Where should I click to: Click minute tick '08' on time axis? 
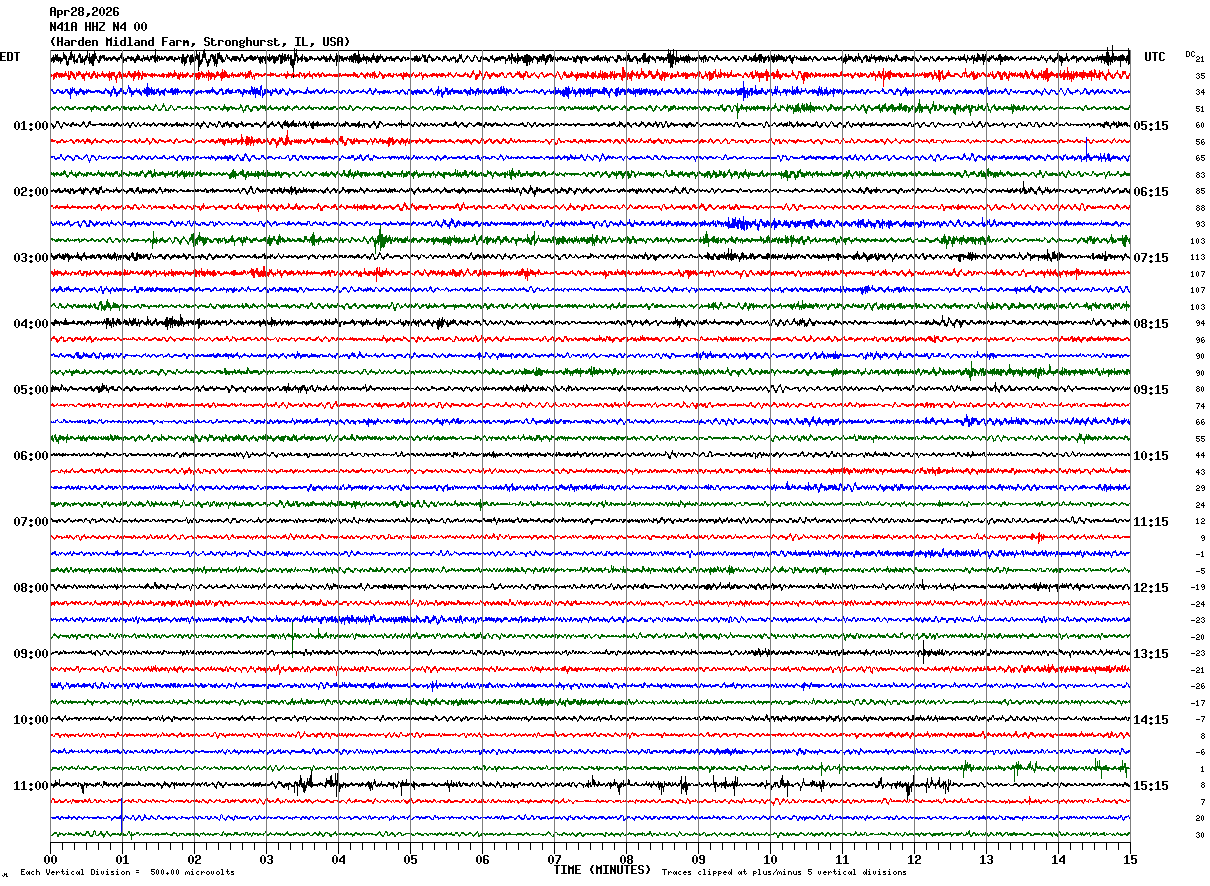pos(626,859)
